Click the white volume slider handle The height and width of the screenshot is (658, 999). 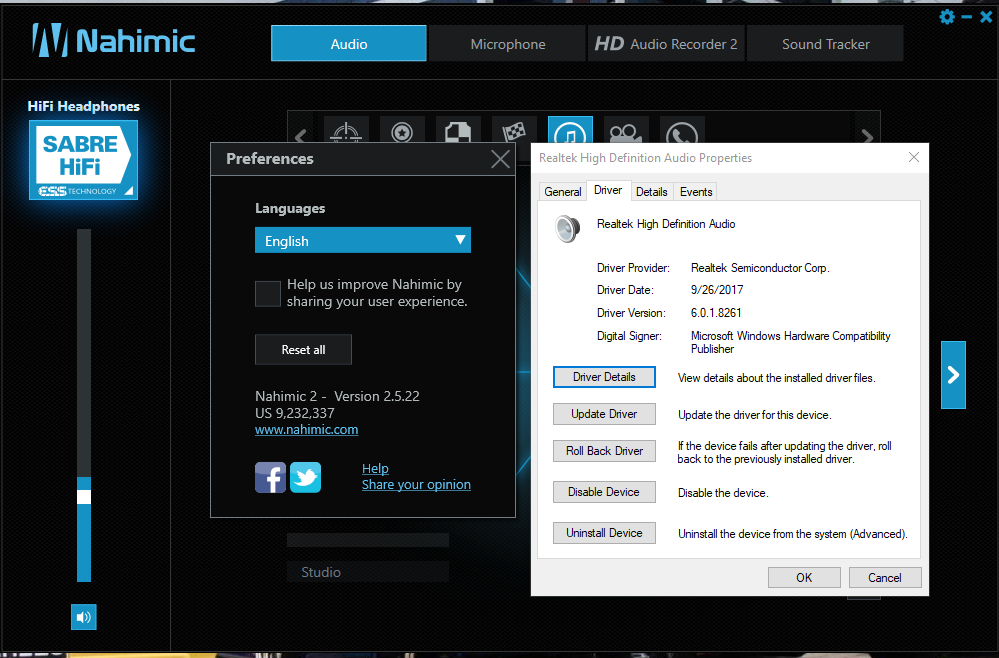click(84, 497)
